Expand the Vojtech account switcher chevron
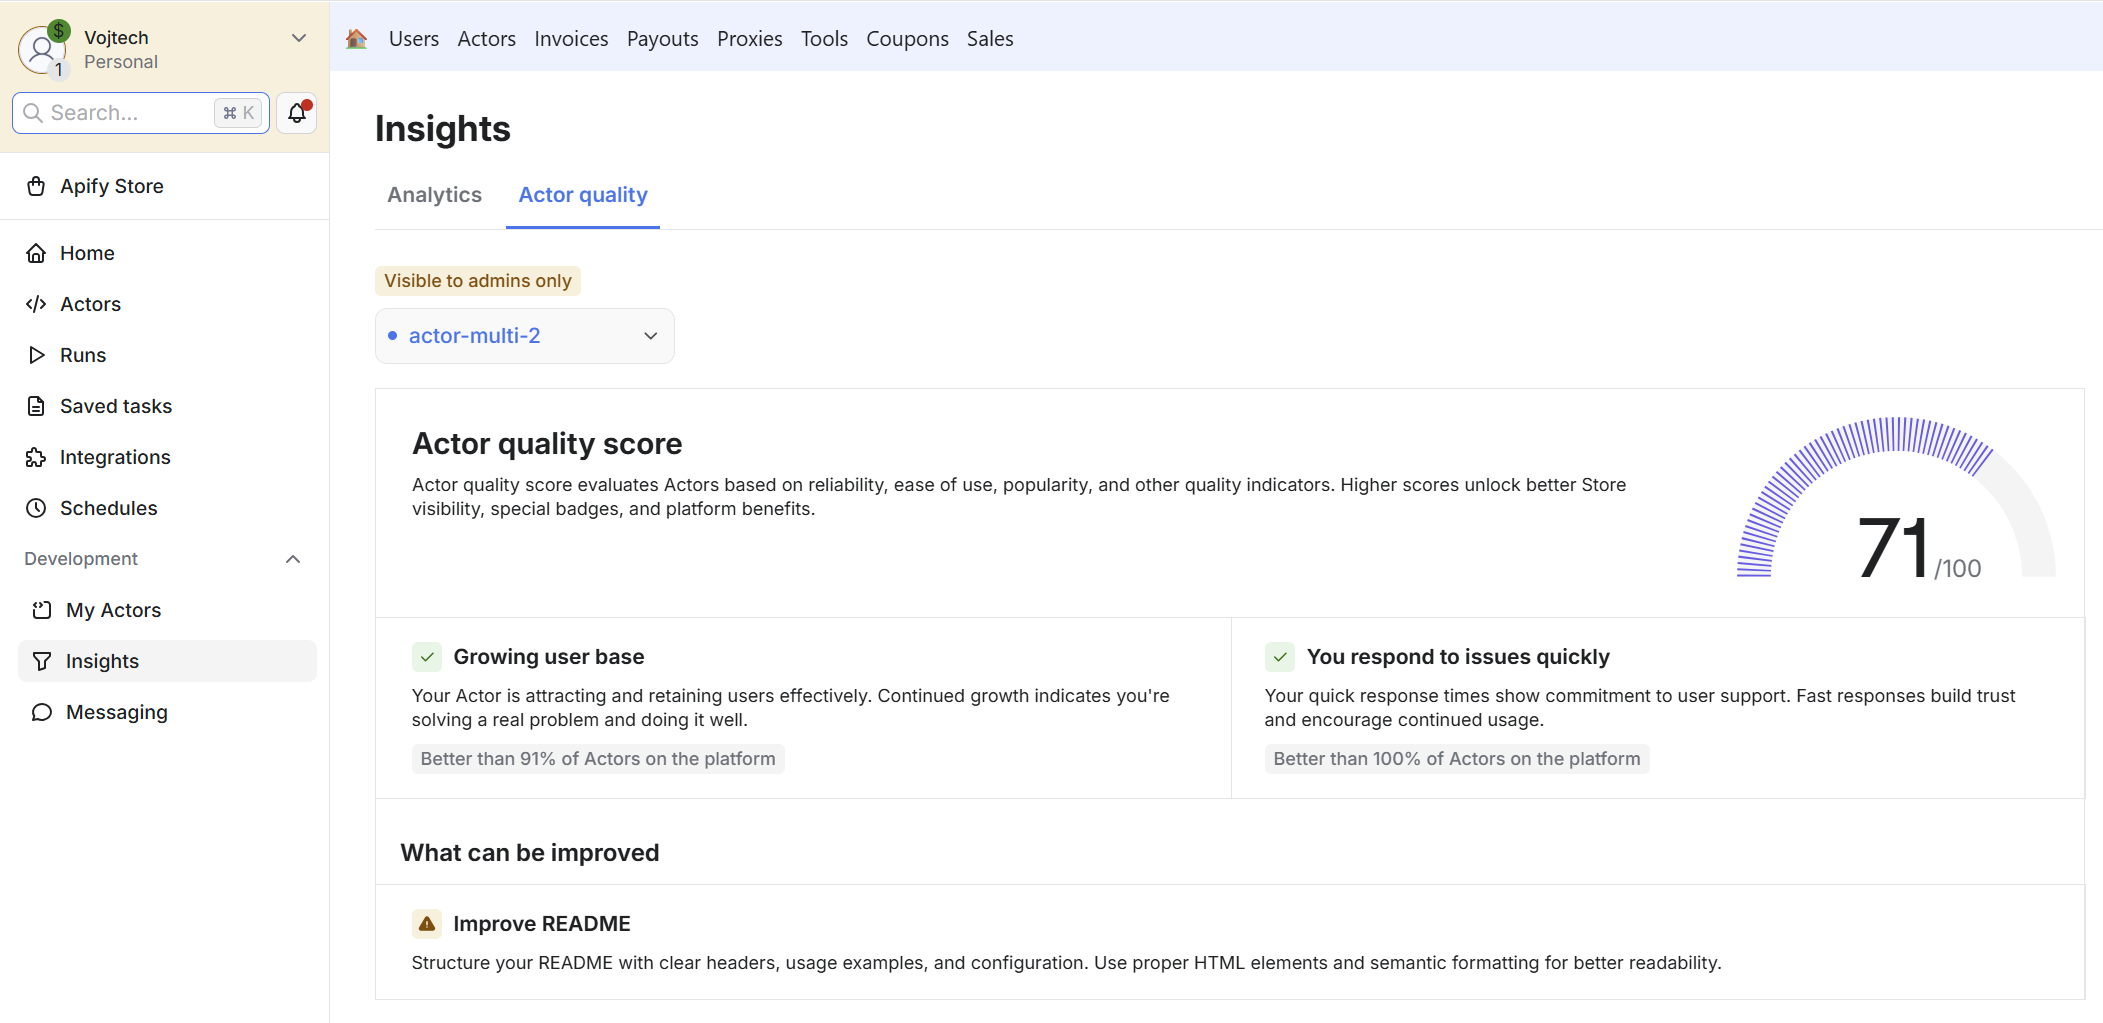Screen dimensions: 2103x1023 coord(298,38)
